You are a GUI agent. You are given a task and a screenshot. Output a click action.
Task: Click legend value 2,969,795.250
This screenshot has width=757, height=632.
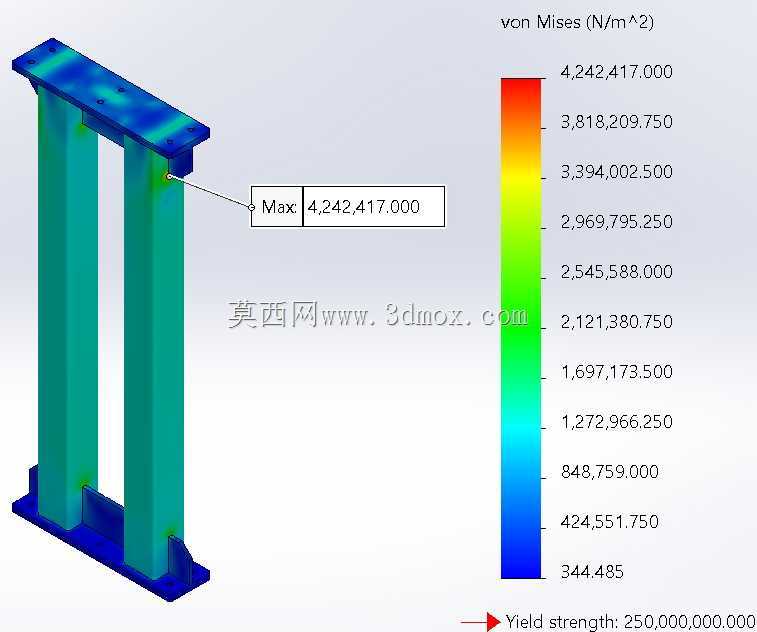617,222
